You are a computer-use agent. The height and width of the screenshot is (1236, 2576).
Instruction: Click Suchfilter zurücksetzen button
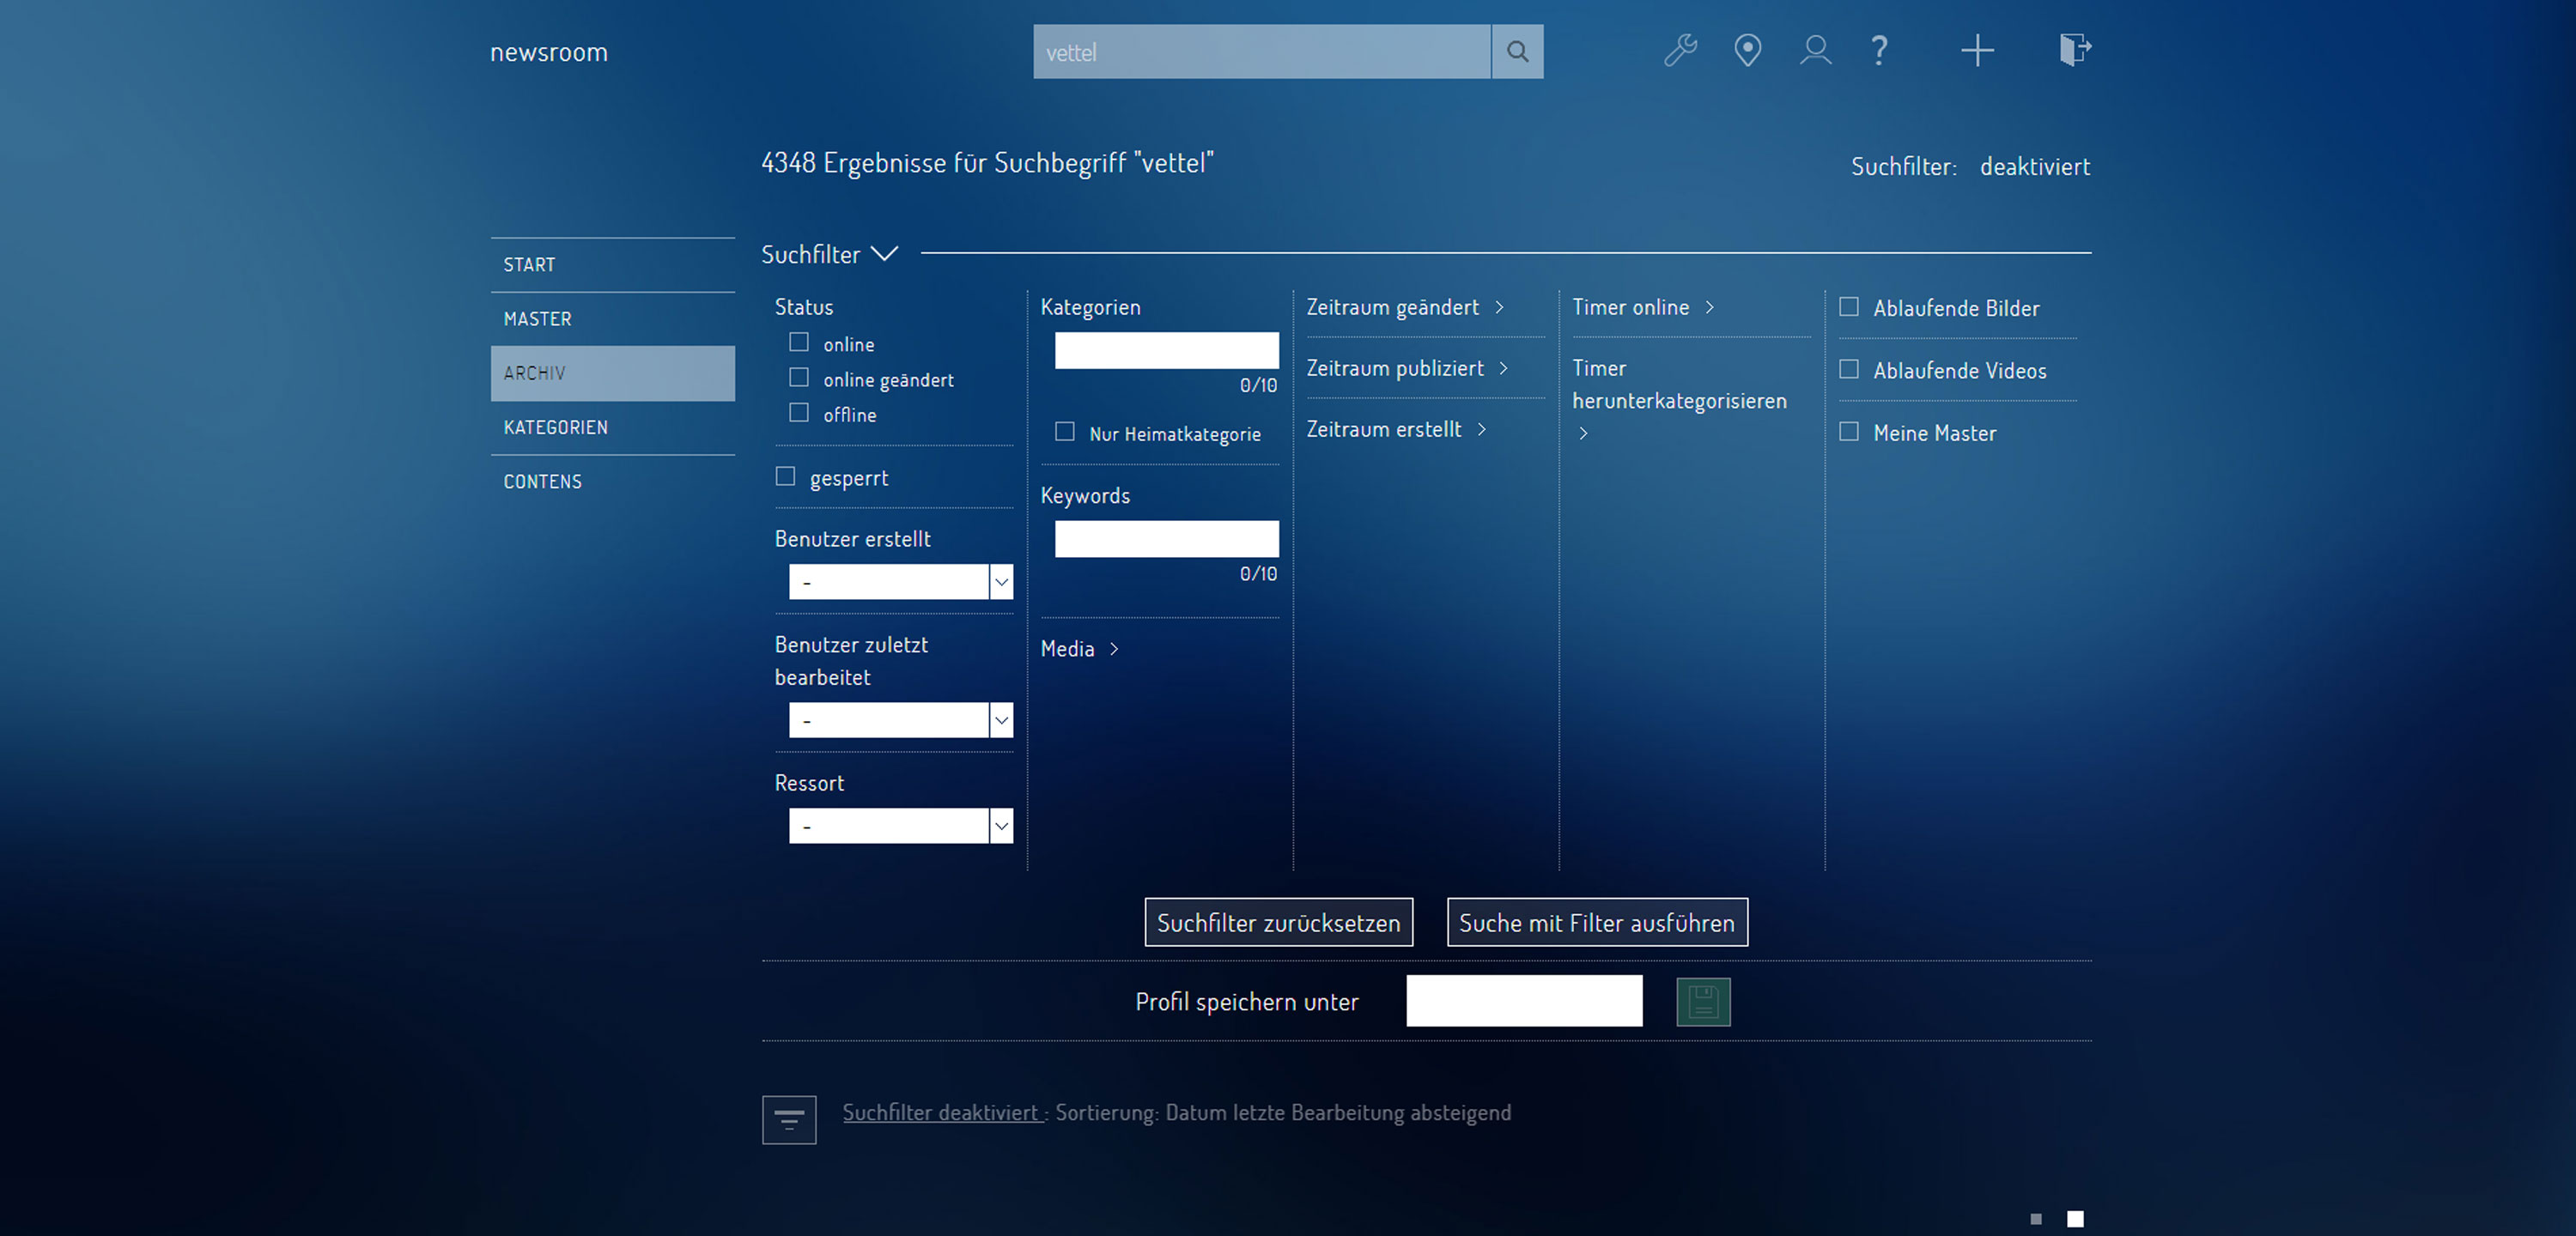[x=1279, y=923]
